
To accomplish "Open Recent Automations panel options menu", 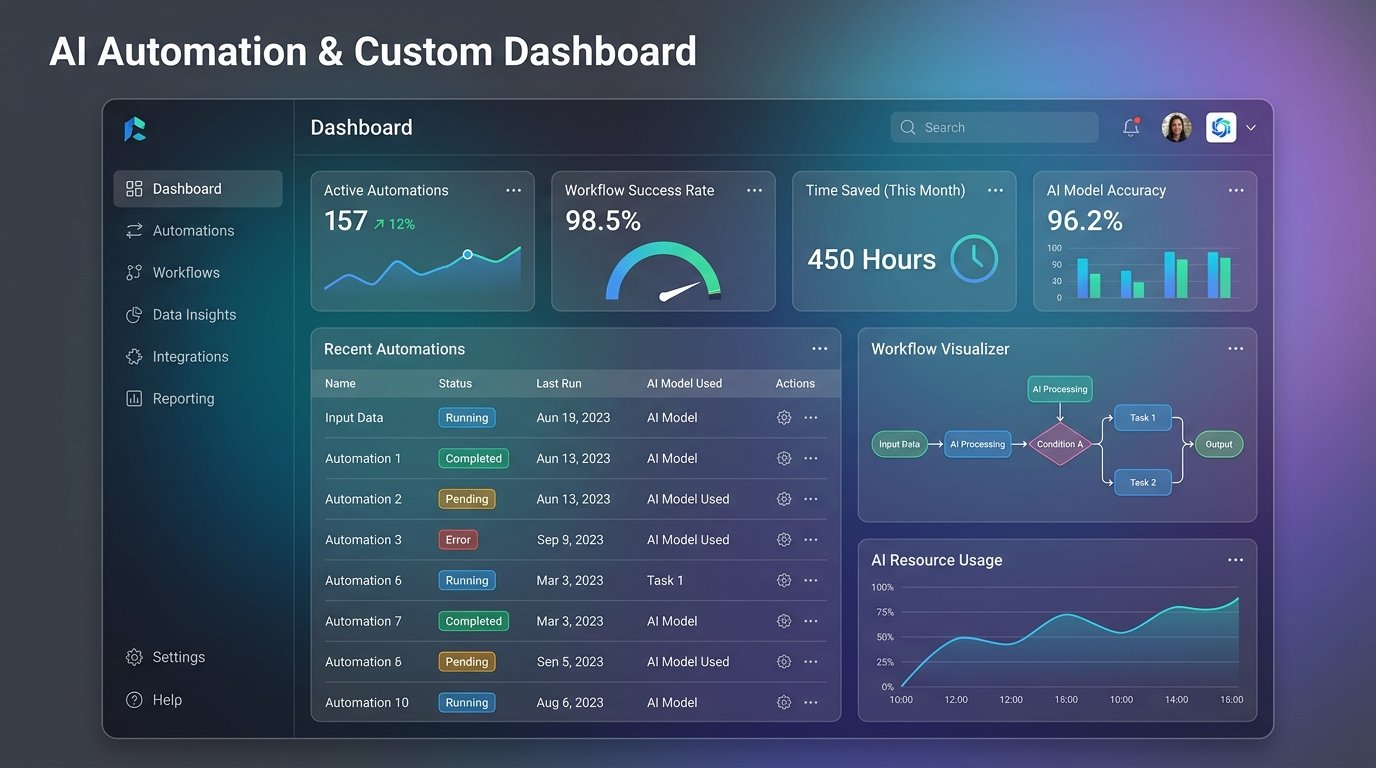I will coord(820,349).
